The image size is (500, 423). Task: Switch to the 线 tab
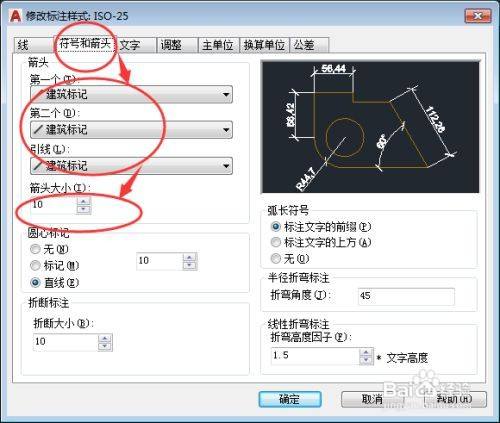tap(33, 45)
